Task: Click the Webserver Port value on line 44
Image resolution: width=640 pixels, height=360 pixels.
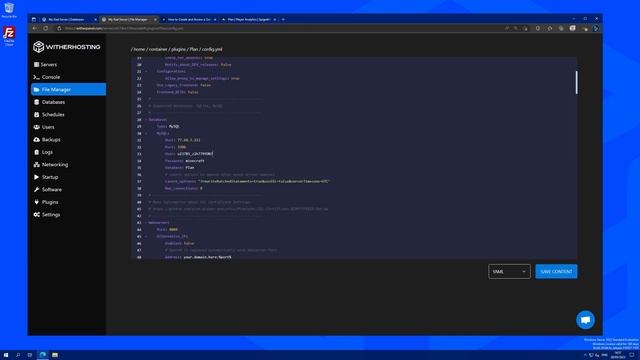Action: [x=173, y=229]
